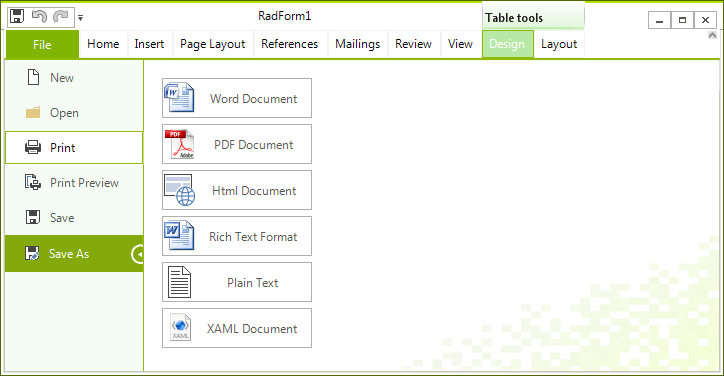The width and height of the screenshot is (724, 376).
Task: Save as Word Document
Action: pos(237,98)
